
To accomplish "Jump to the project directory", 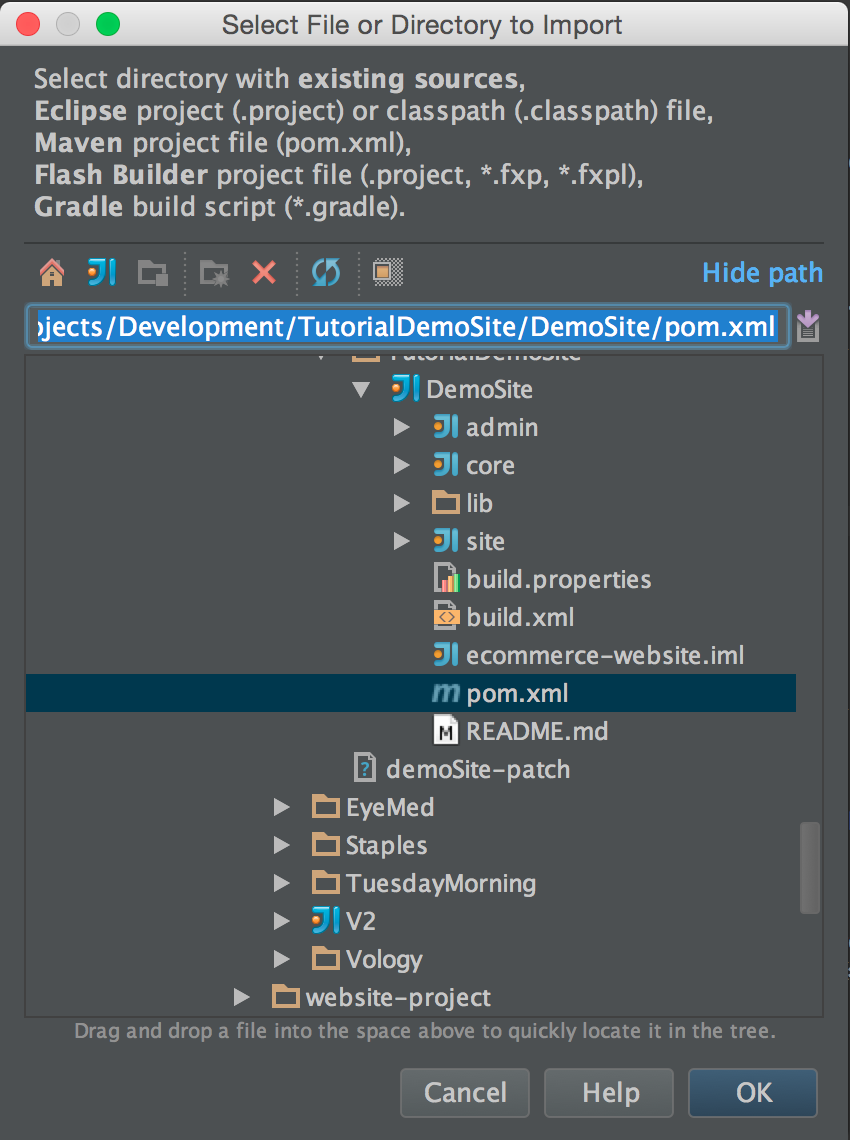I will click(100, 272).
